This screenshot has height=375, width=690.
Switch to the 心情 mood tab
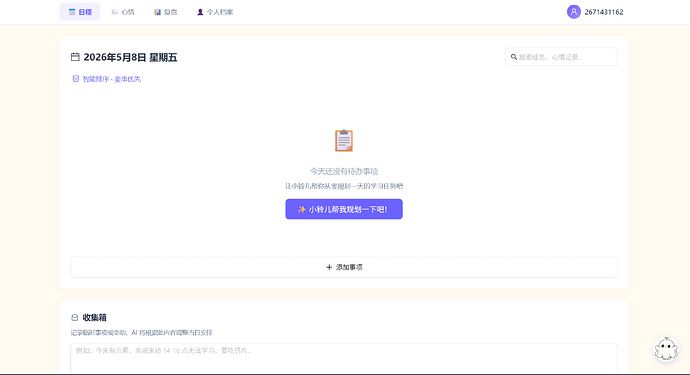[x=123, y=12]
